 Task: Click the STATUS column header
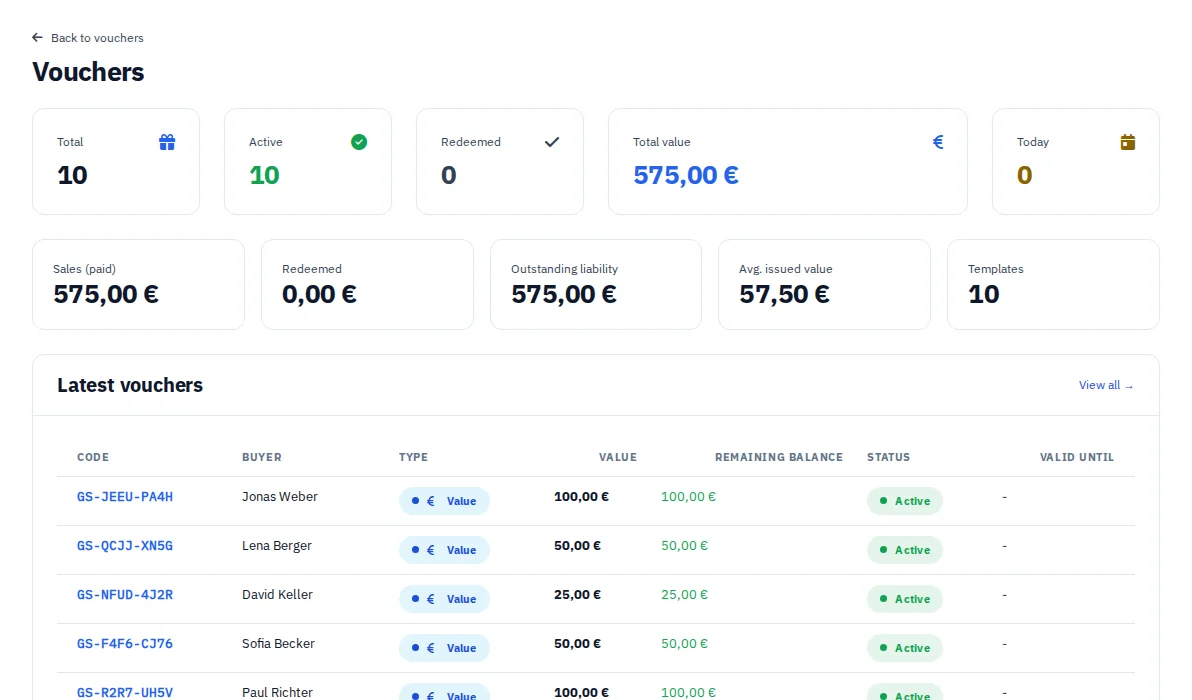coord(888,457)
